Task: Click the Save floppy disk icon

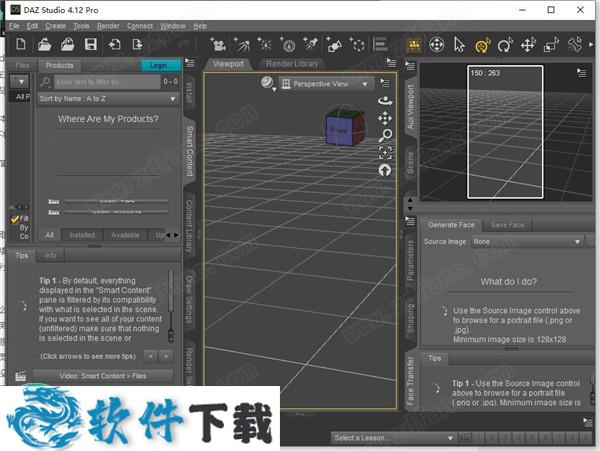Action: 91,44
